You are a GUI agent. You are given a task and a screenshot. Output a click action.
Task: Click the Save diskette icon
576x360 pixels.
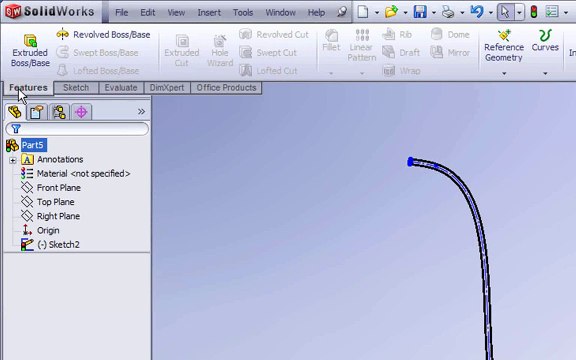pyautogui.click(x=420, y=12)
